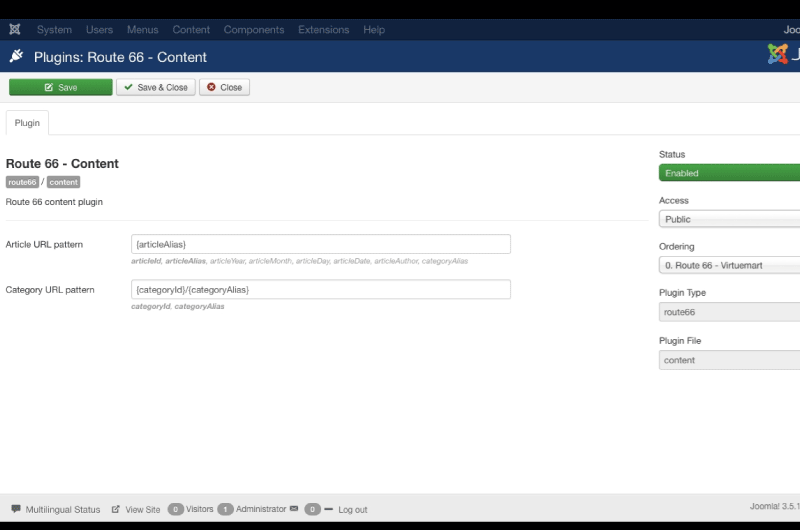Screen dimensions: 800x530
Task: Click the Category URL pattern label
Action: pos(50,289)
